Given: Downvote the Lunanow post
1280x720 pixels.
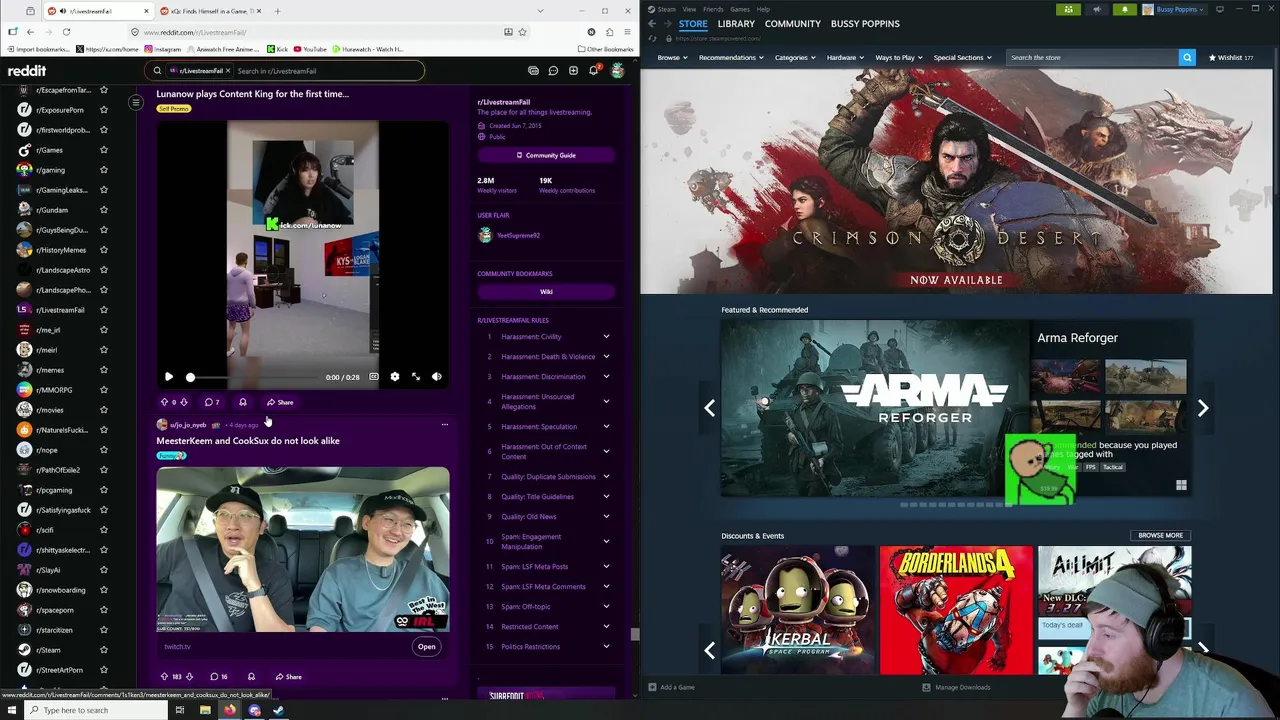Looking at the screenshot, I should [183, 402].
